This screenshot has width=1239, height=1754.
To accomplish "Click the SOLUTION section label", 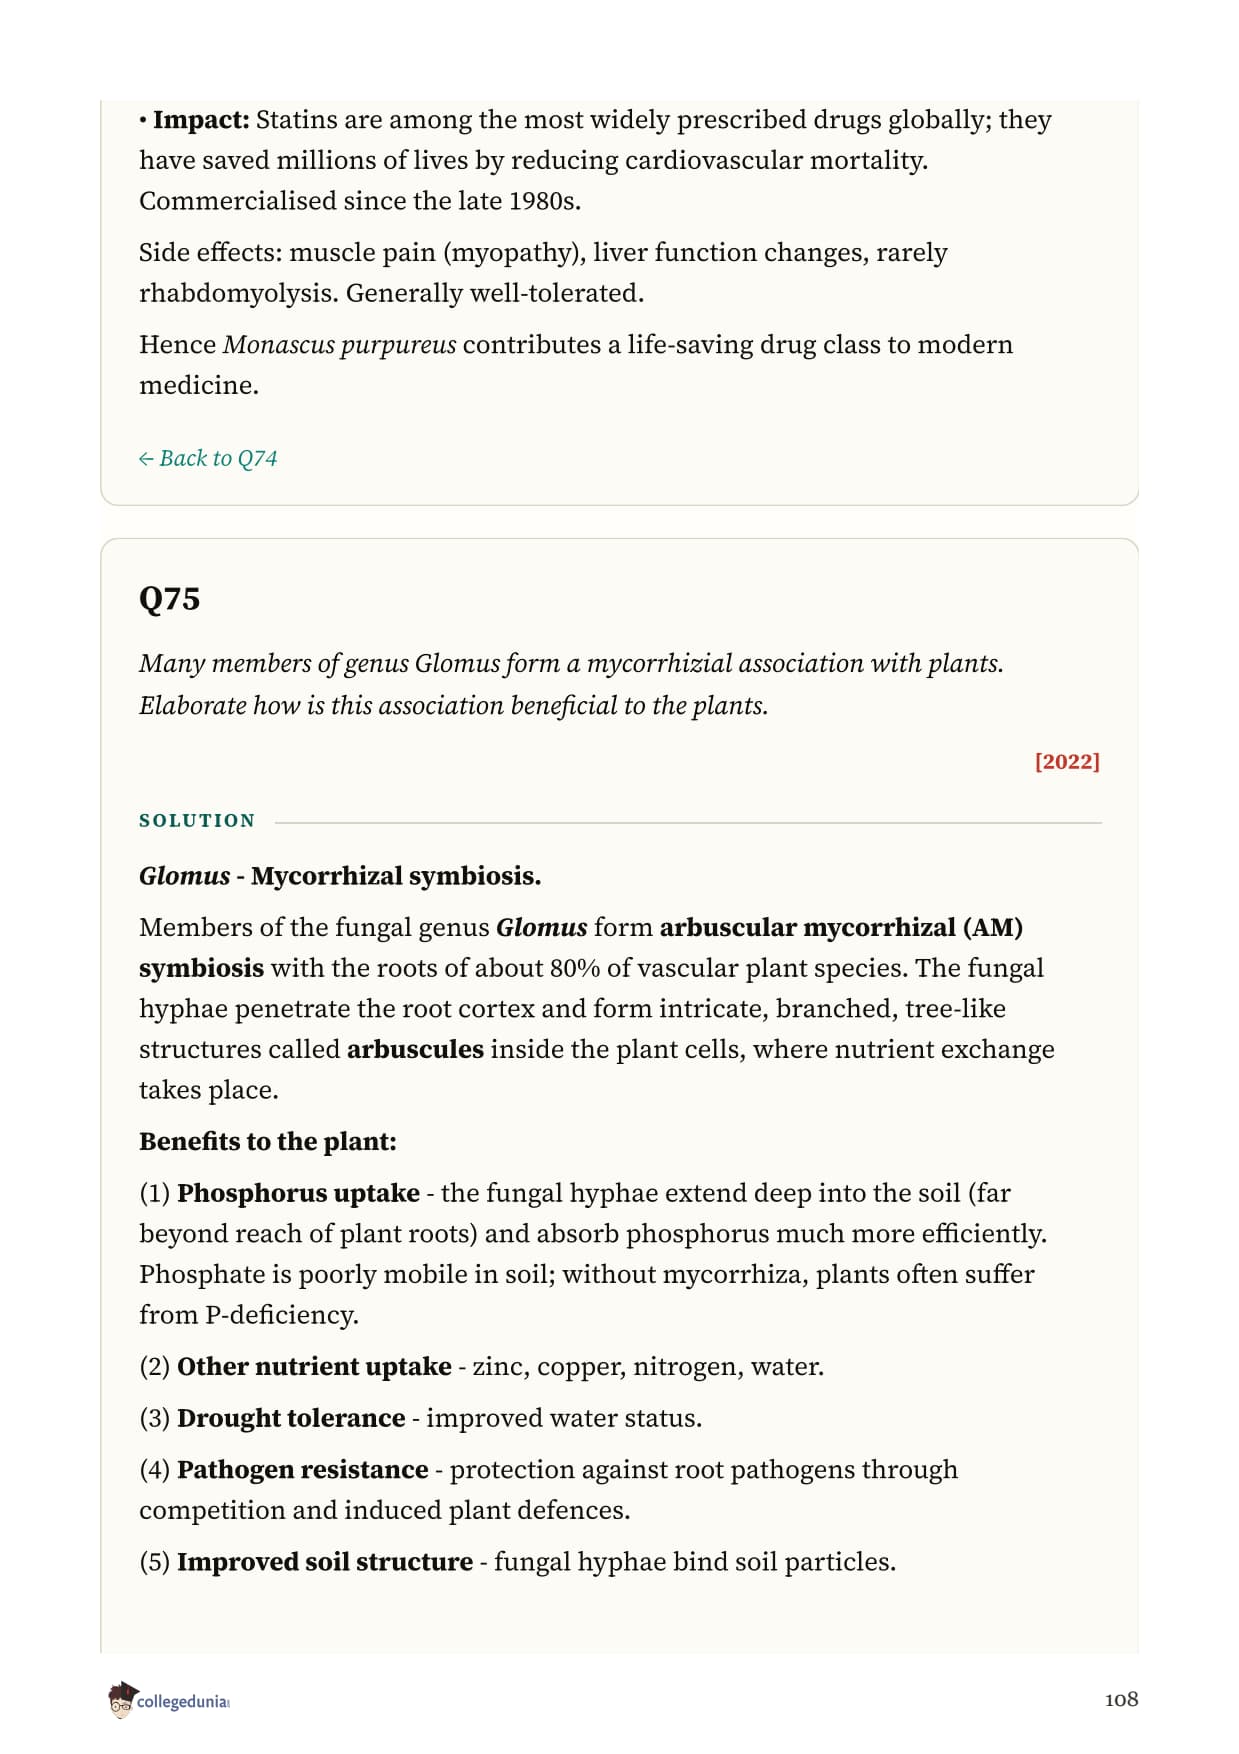I will (x=197, y=820).
